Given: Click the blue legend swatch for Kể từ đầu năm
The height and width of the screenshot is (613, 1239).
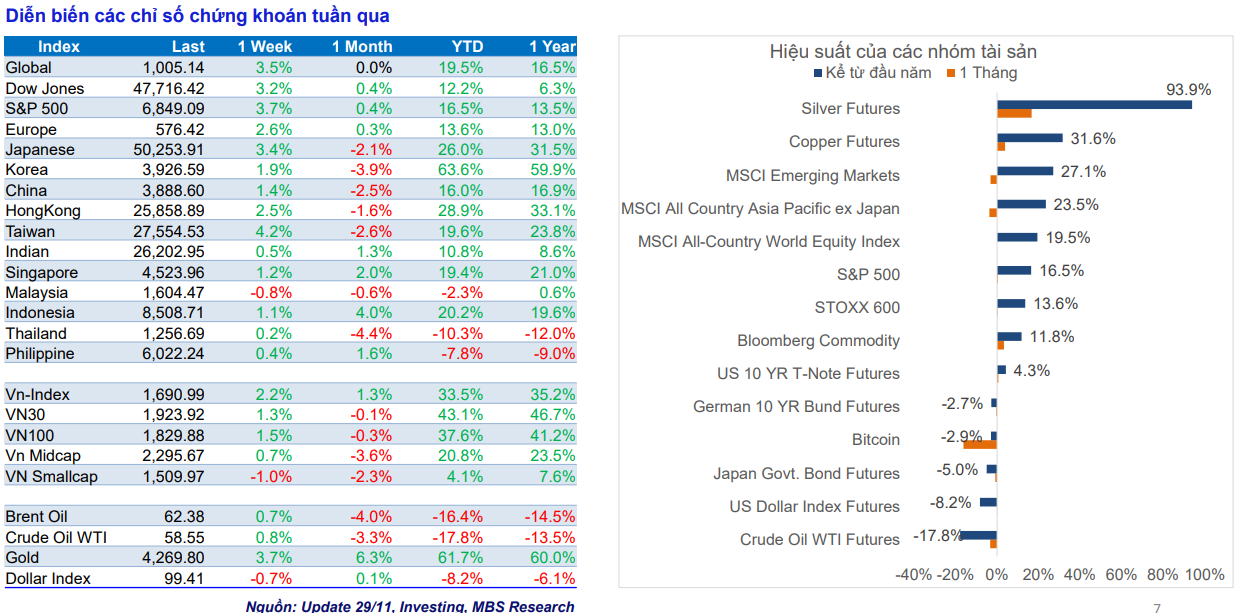Looking at the screenshot, I should (x=817, y=73).
